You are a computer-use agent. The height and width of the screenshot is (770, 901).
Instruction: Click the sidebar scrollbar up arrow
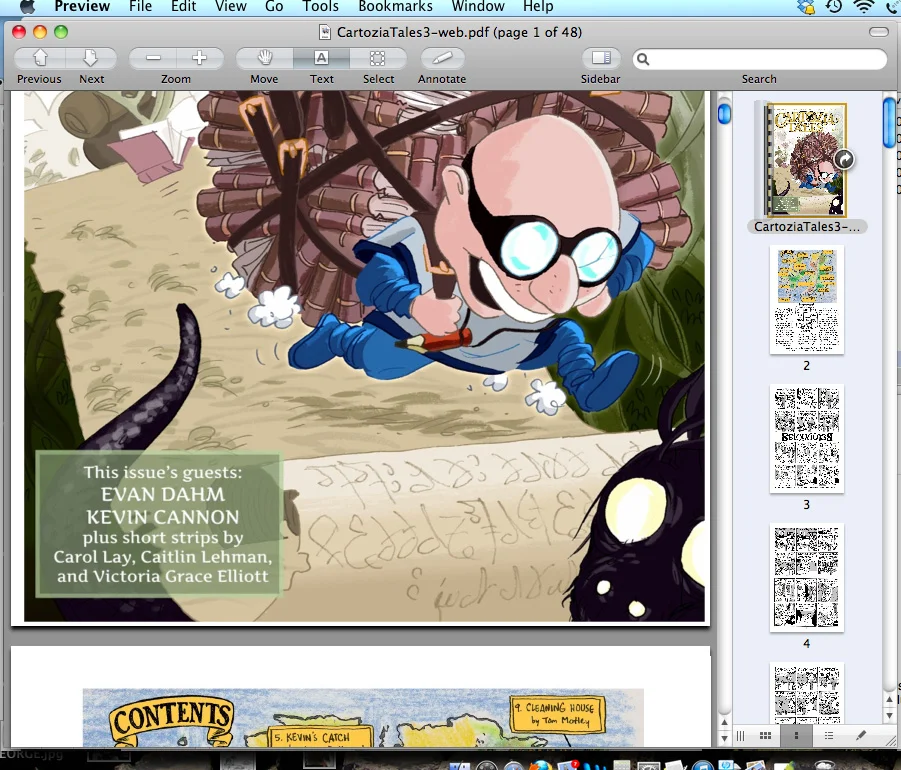point(890,699)
